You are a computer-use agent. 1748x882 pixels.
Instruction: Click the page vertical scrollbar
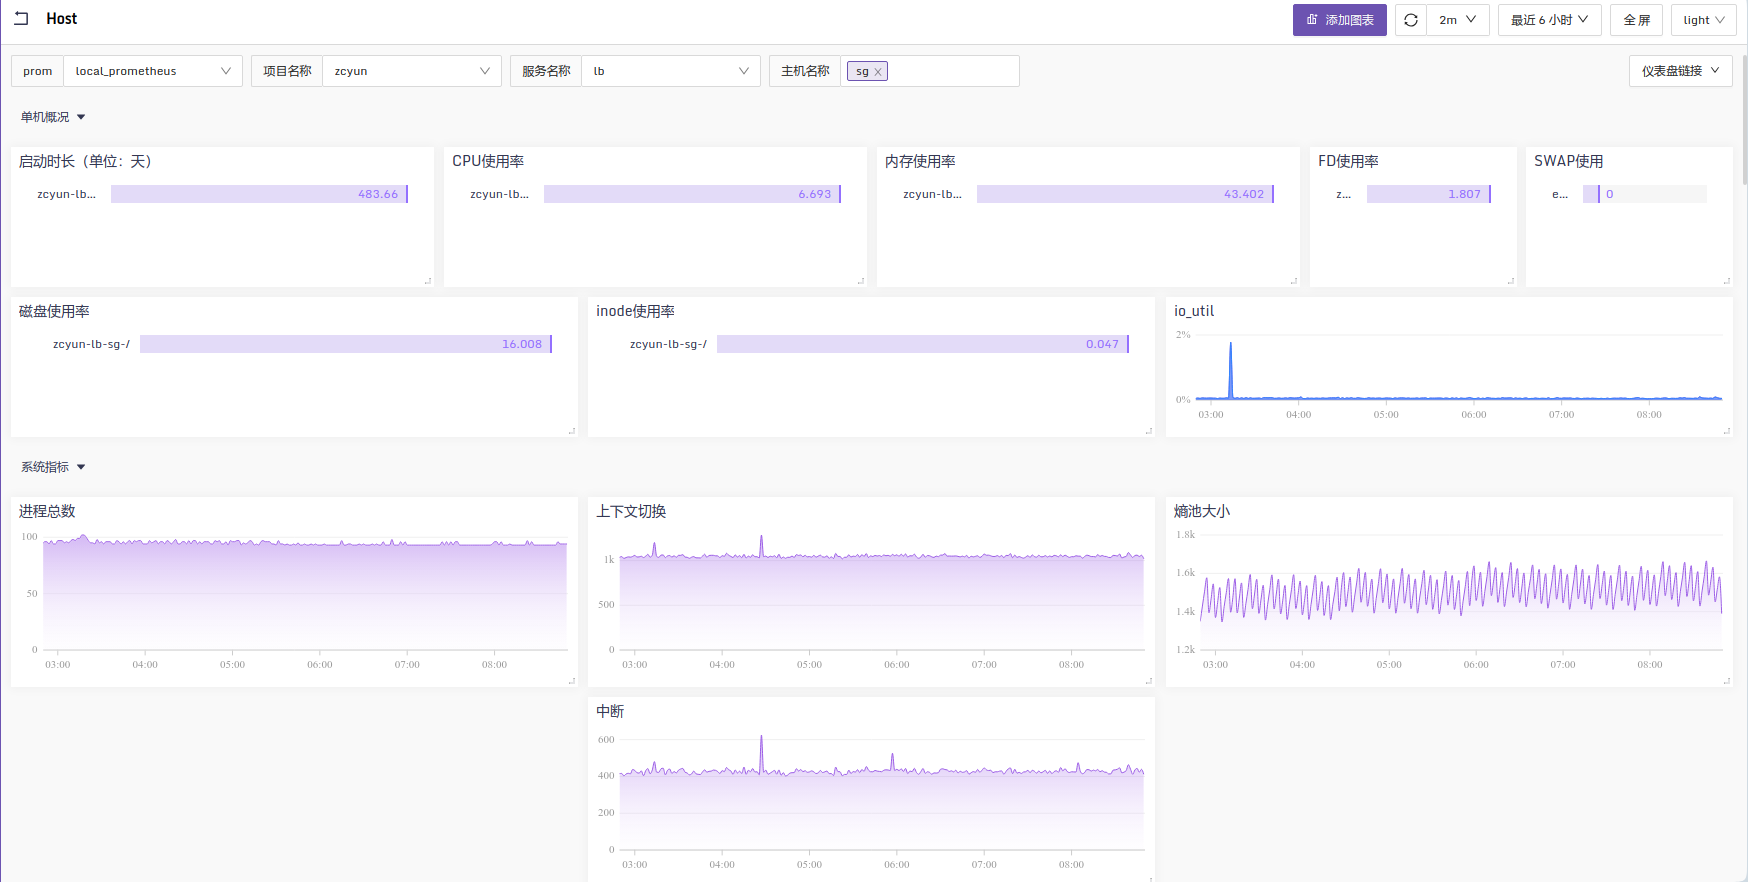pyautogui.click(x=1744, y=120)
